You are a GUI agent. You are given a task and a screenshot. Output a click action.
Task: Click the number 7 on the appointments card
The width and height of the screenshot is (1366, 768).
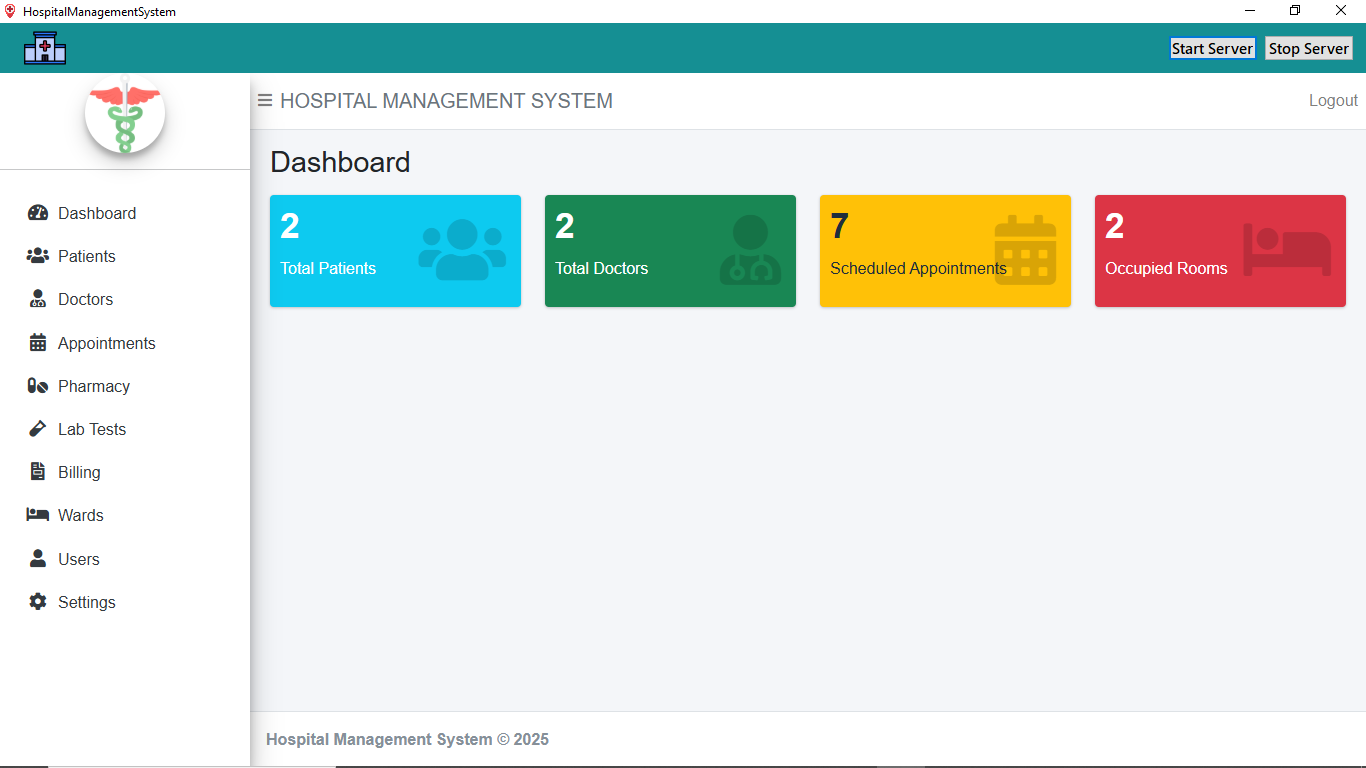[x=840, y=227]
